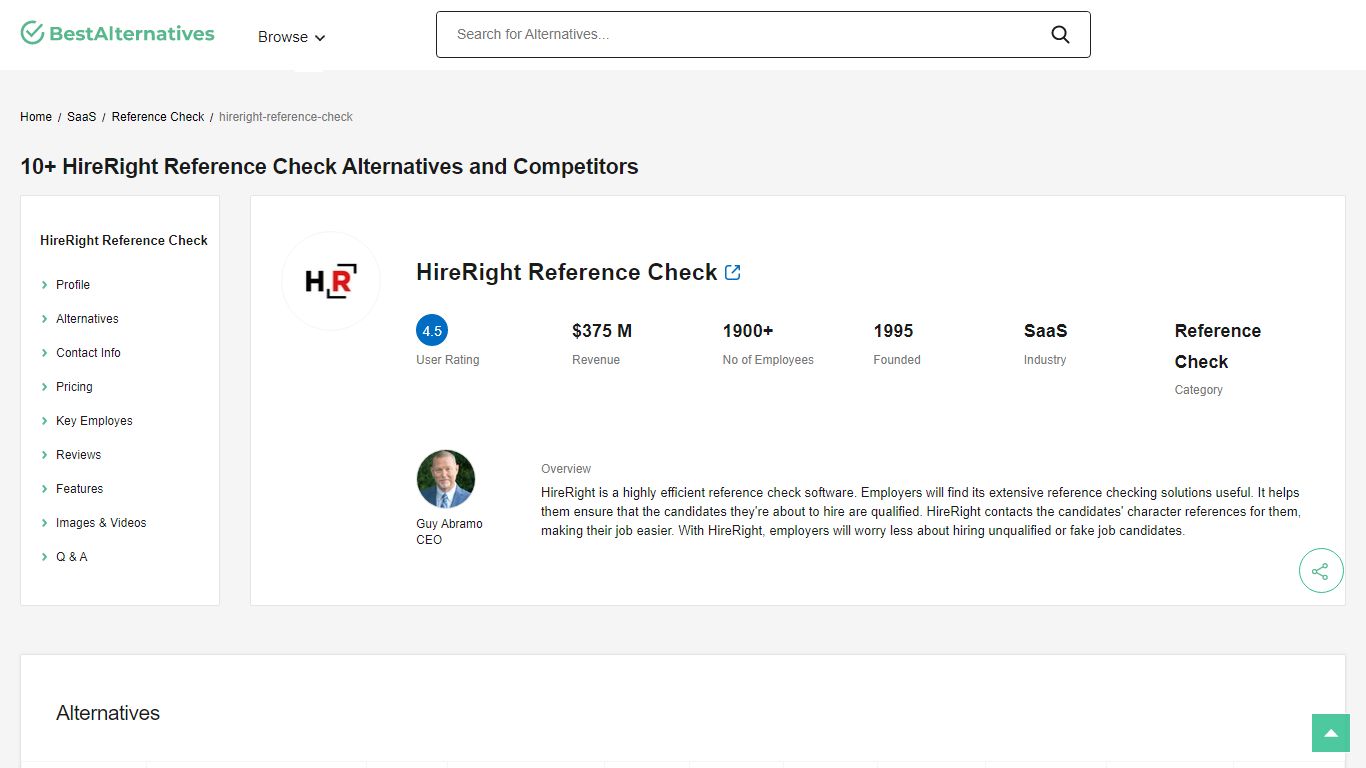Click the hireright-reference-check breadcrumb text
The height and width of the screenshot is (768, 1366).
286,117
